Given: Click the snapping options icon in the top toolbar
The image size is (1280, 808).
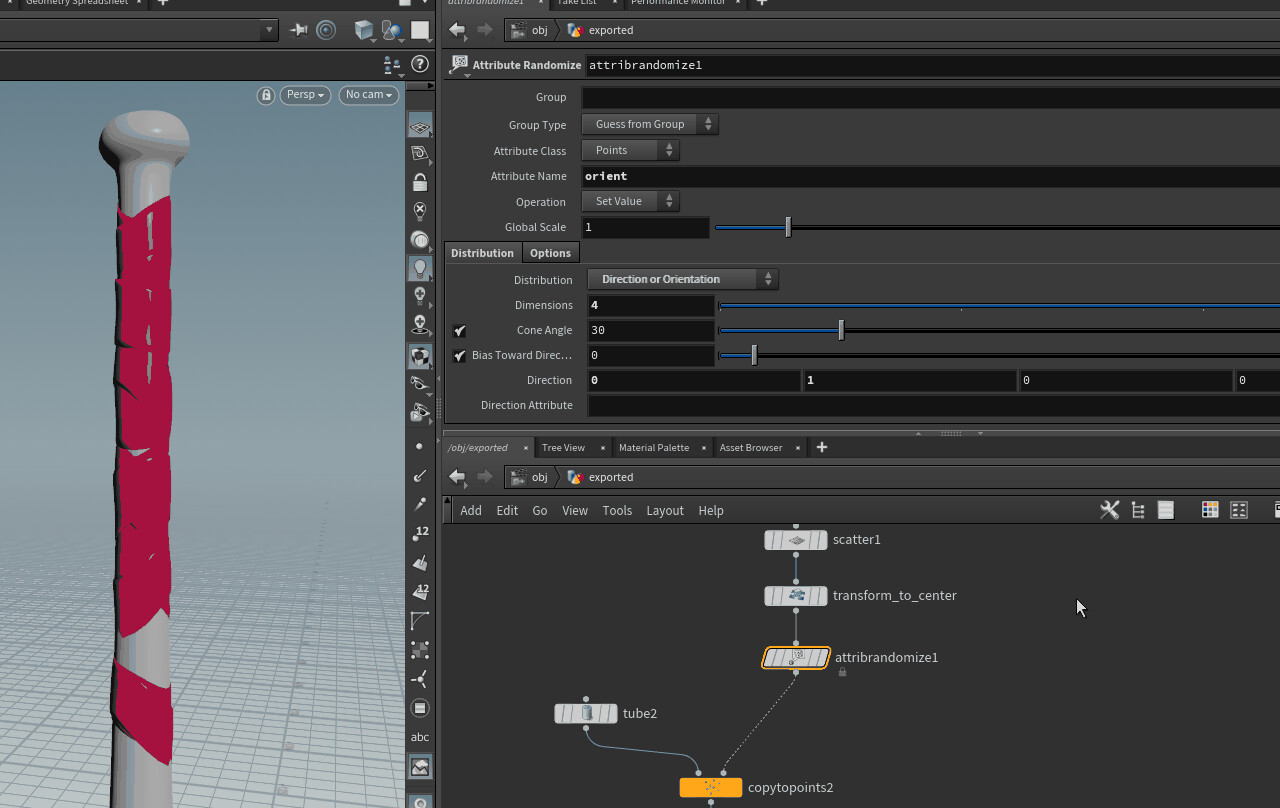Looking at the screenshot, I should coord(326,30).
